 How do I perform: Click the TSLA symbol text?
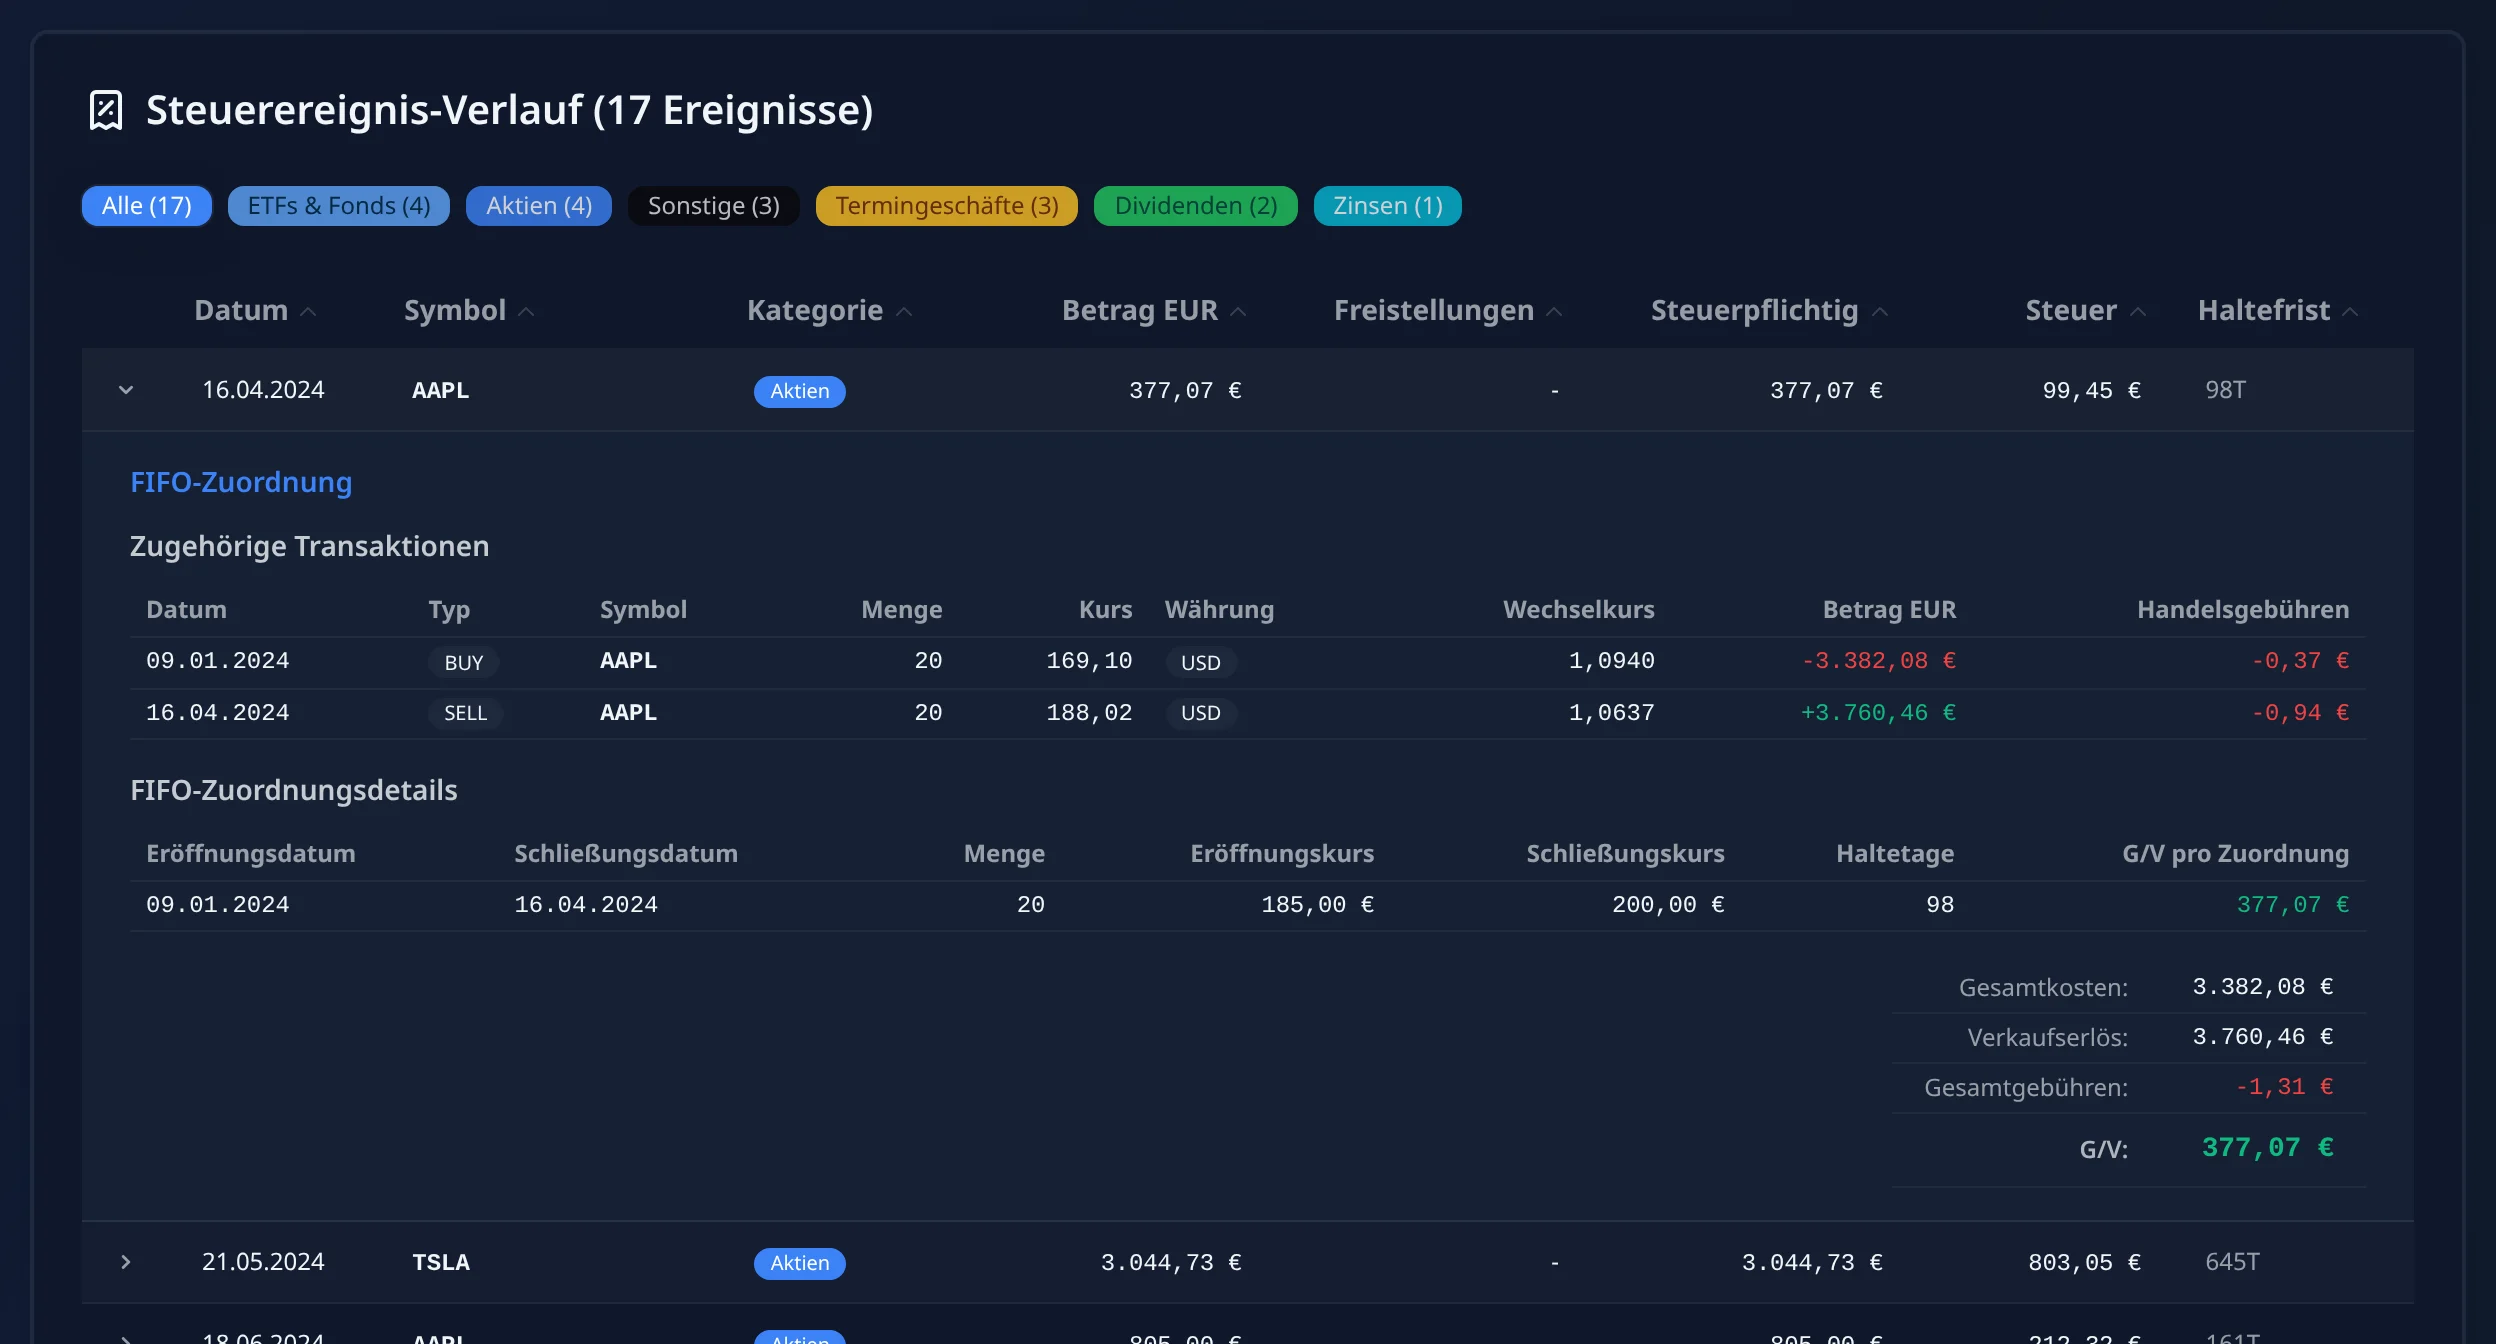[441, 1262]
